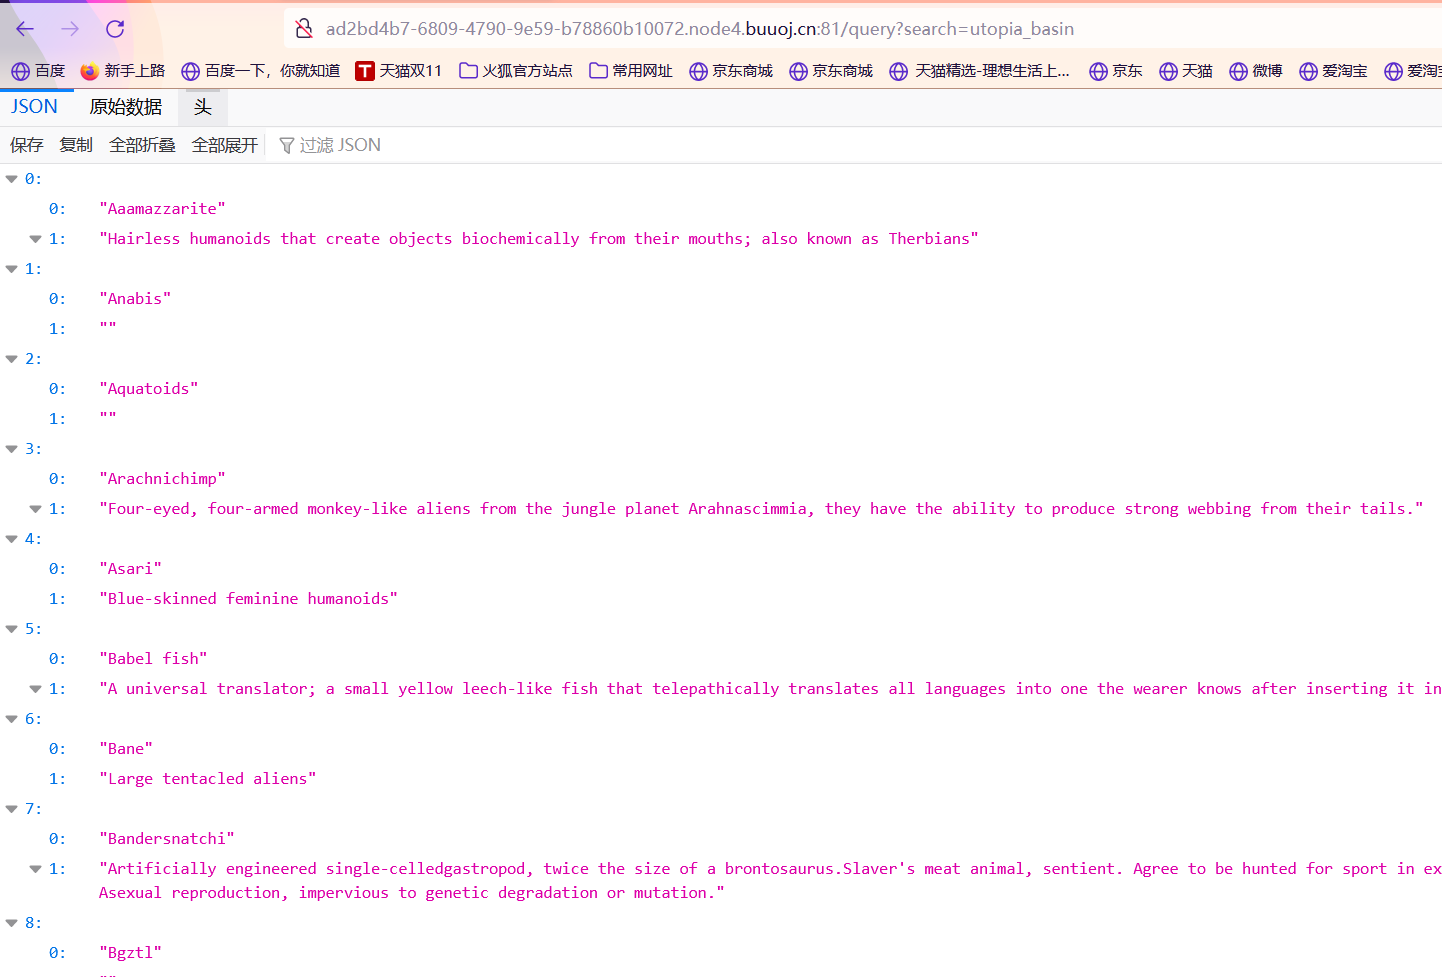Collapse JSON array item 6
The width and height of the screenshot is (1442, 977).
(x=12, y=719)
